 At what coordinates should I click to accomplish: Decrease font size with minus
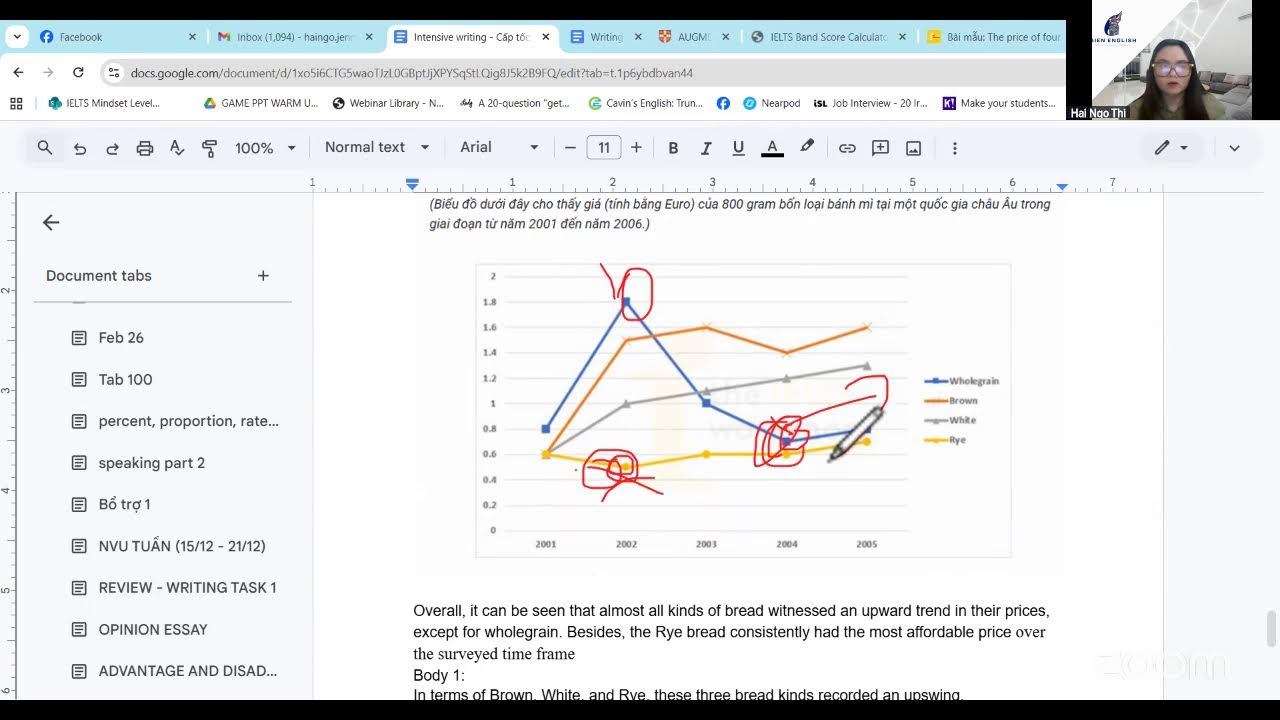(570, 148)
